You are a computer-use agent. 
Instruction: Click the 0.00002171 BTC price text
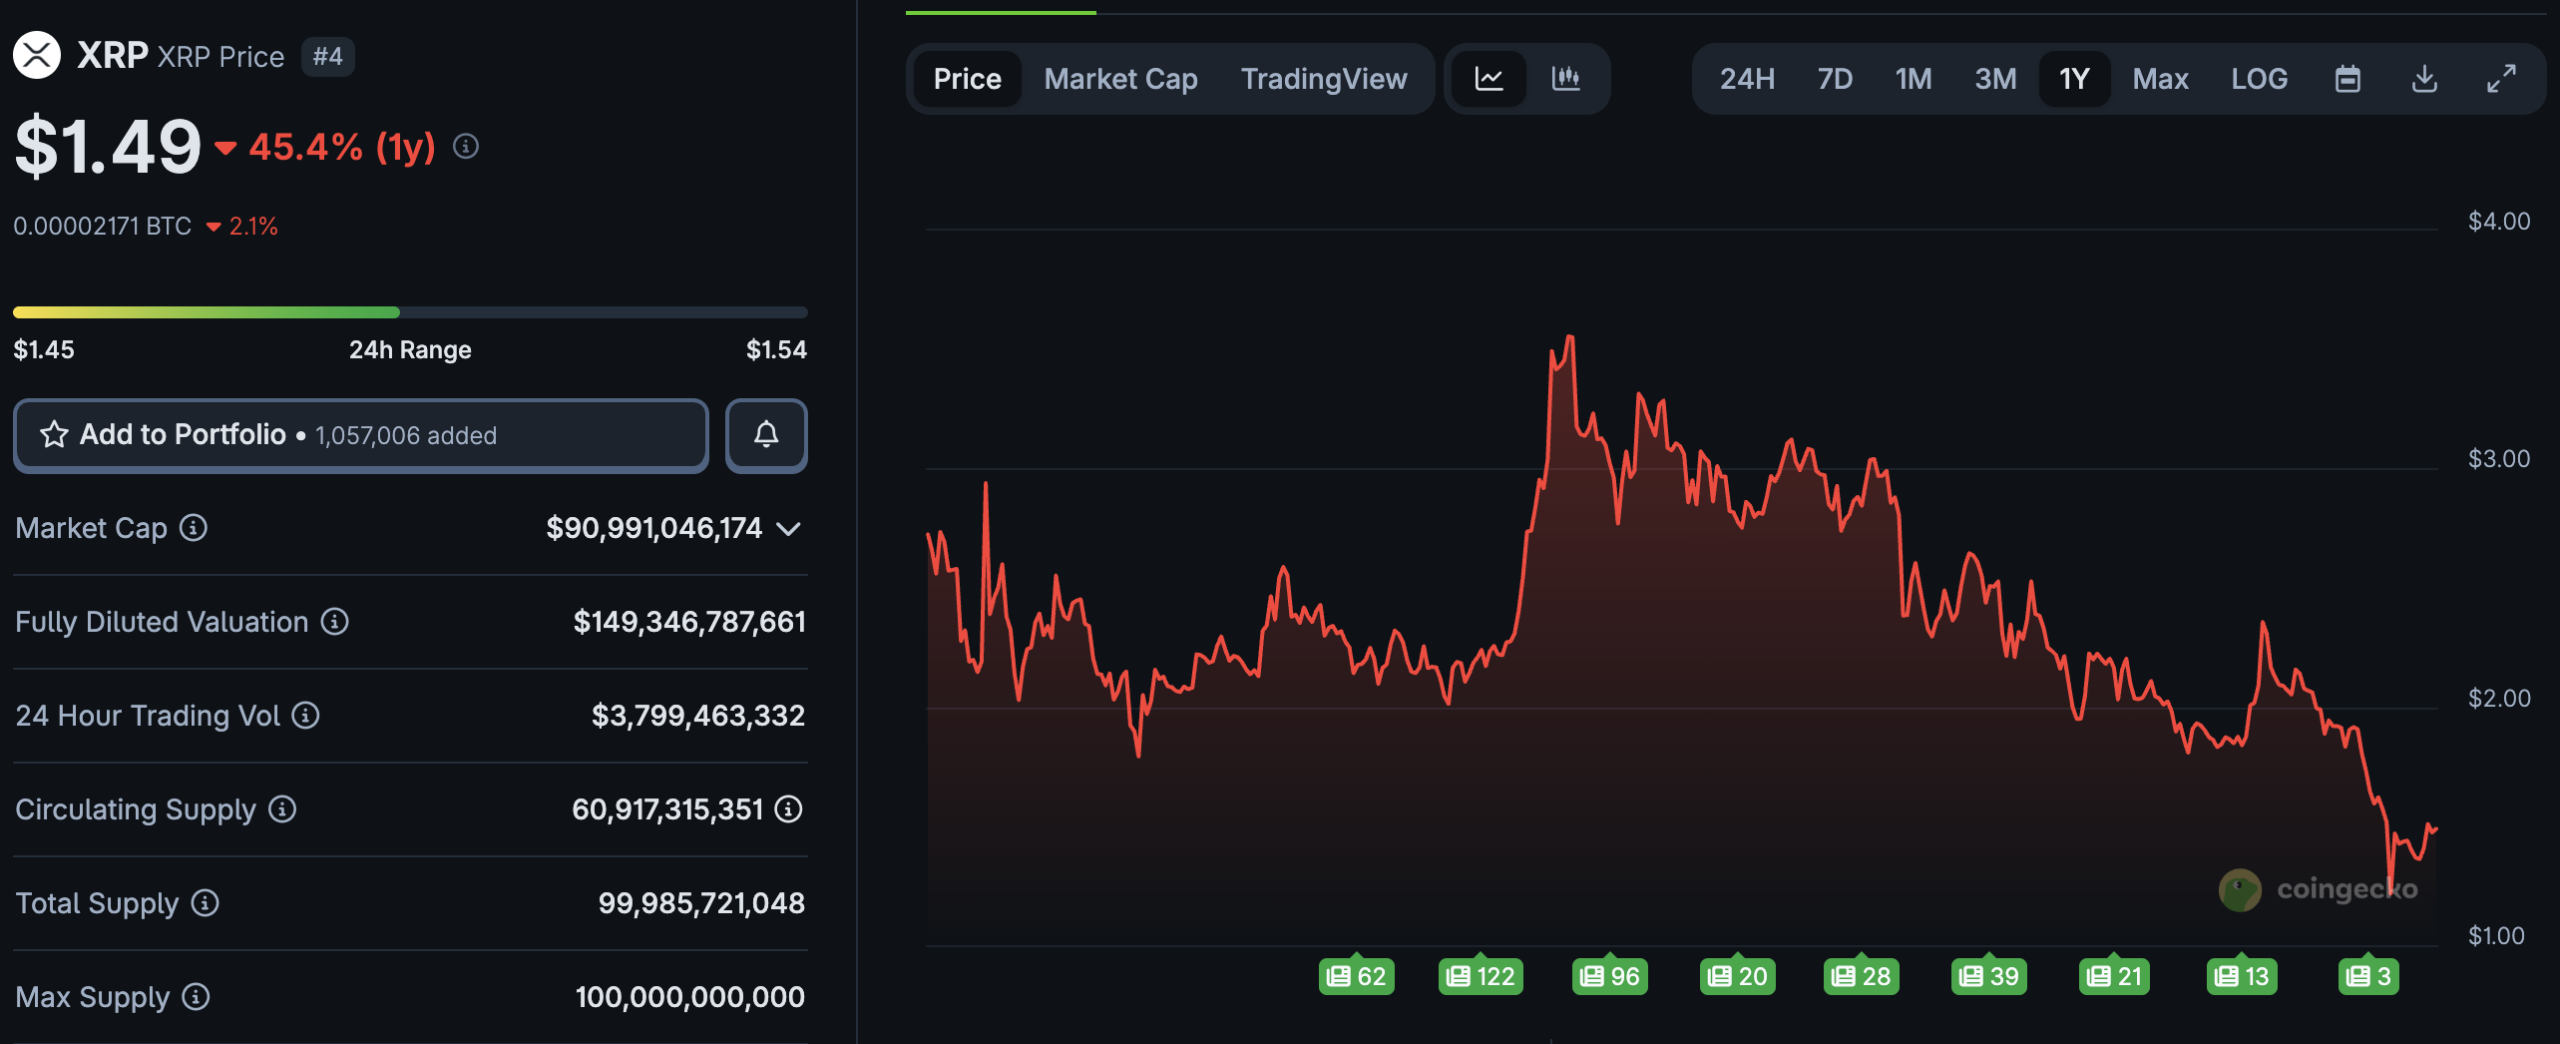(x=102, y=226)
